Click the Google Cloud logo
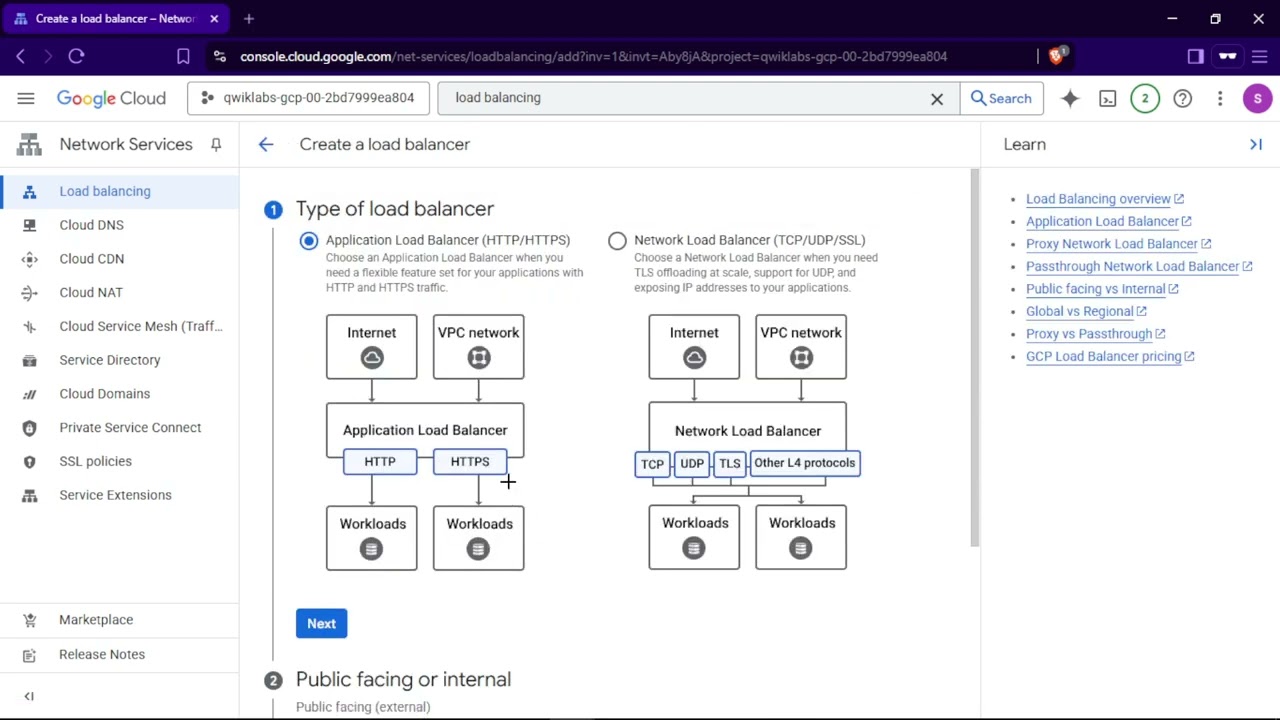The height and width of the screenshot is (720, 1280). coord(111,98)
